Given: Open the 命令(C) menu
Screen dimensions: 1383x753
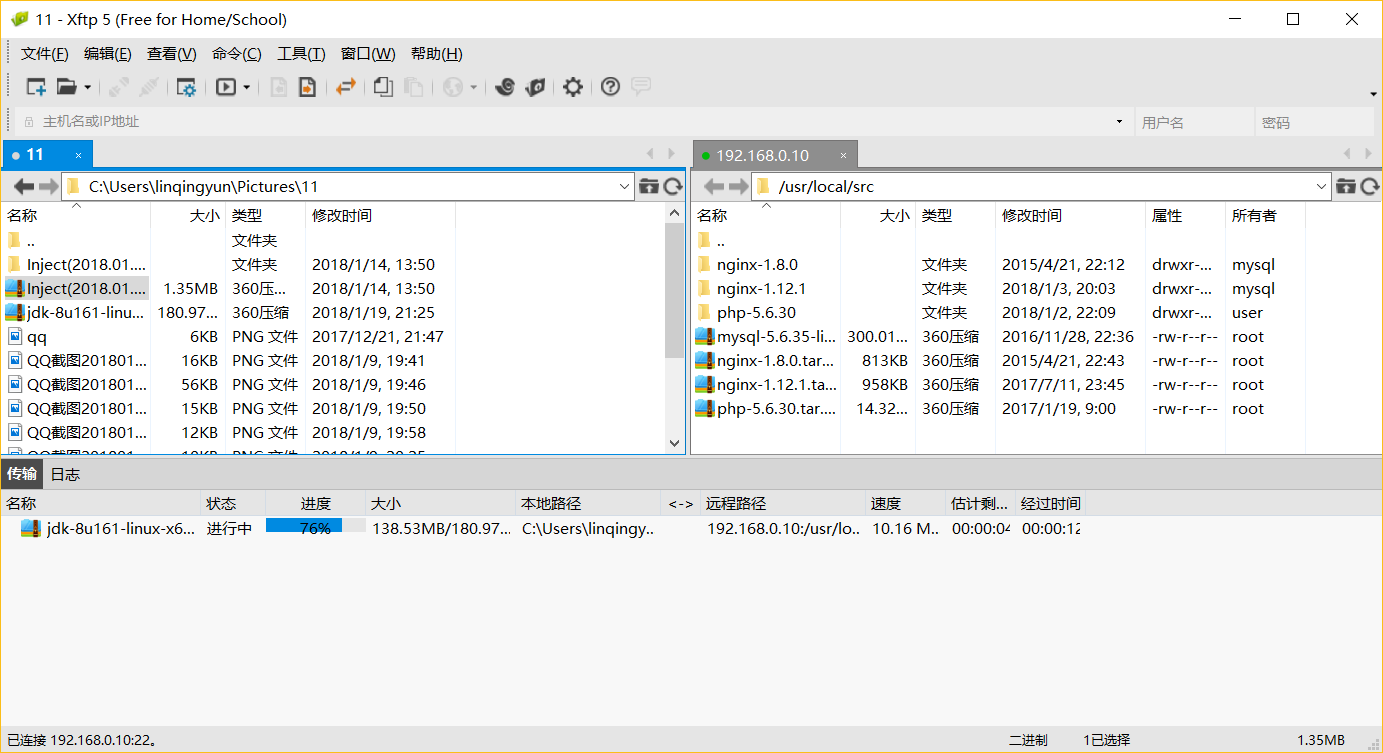Looking at the screenshot, I should [x=237, y=54].
